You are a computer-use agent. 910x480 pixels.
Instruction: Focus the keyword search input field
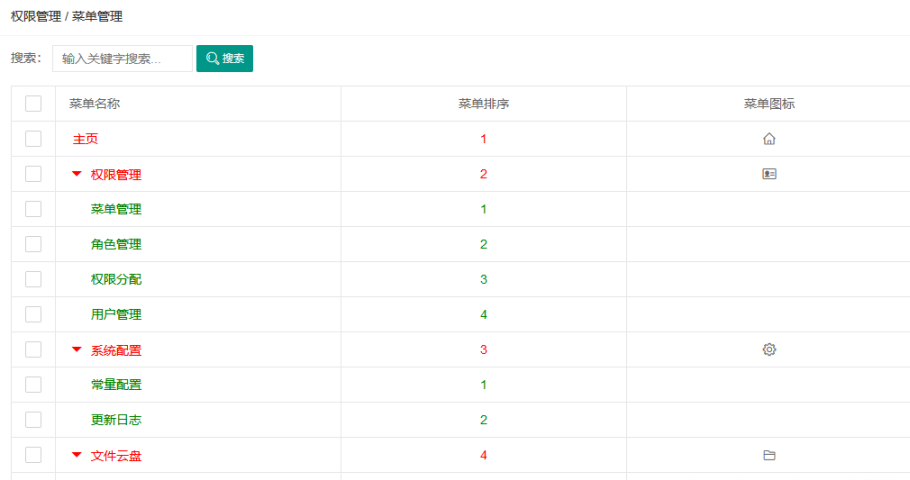pyautogui.click(x=122, y=59)
